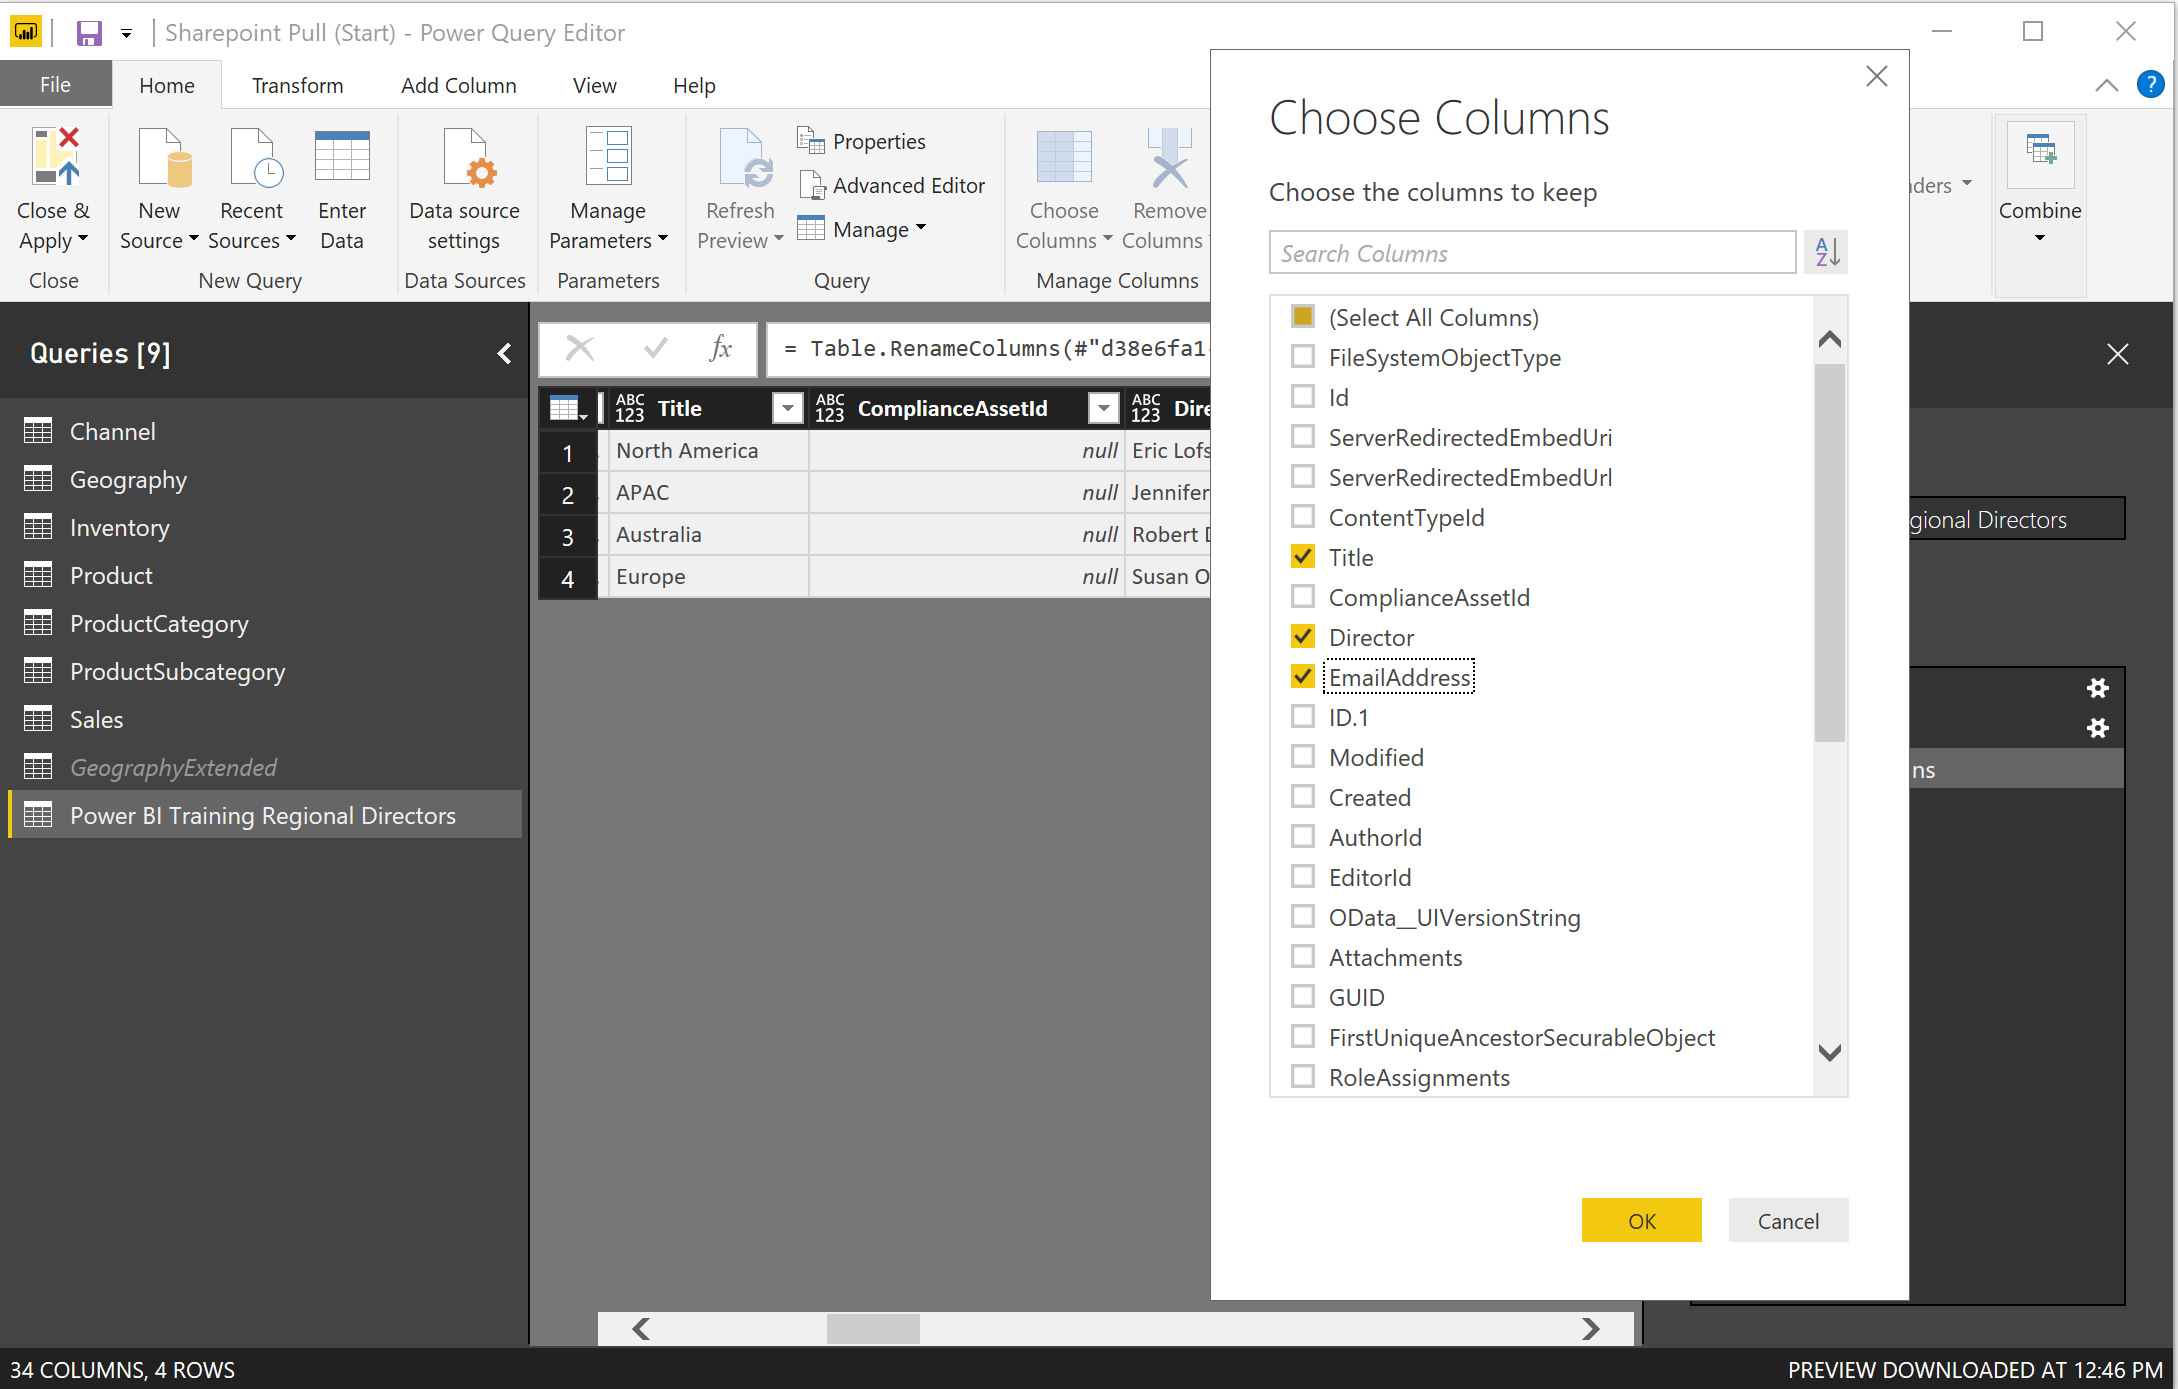Confirm formula with checkmark icon
This screenshot has width=2178, height=1389.
tap(656, 349)
